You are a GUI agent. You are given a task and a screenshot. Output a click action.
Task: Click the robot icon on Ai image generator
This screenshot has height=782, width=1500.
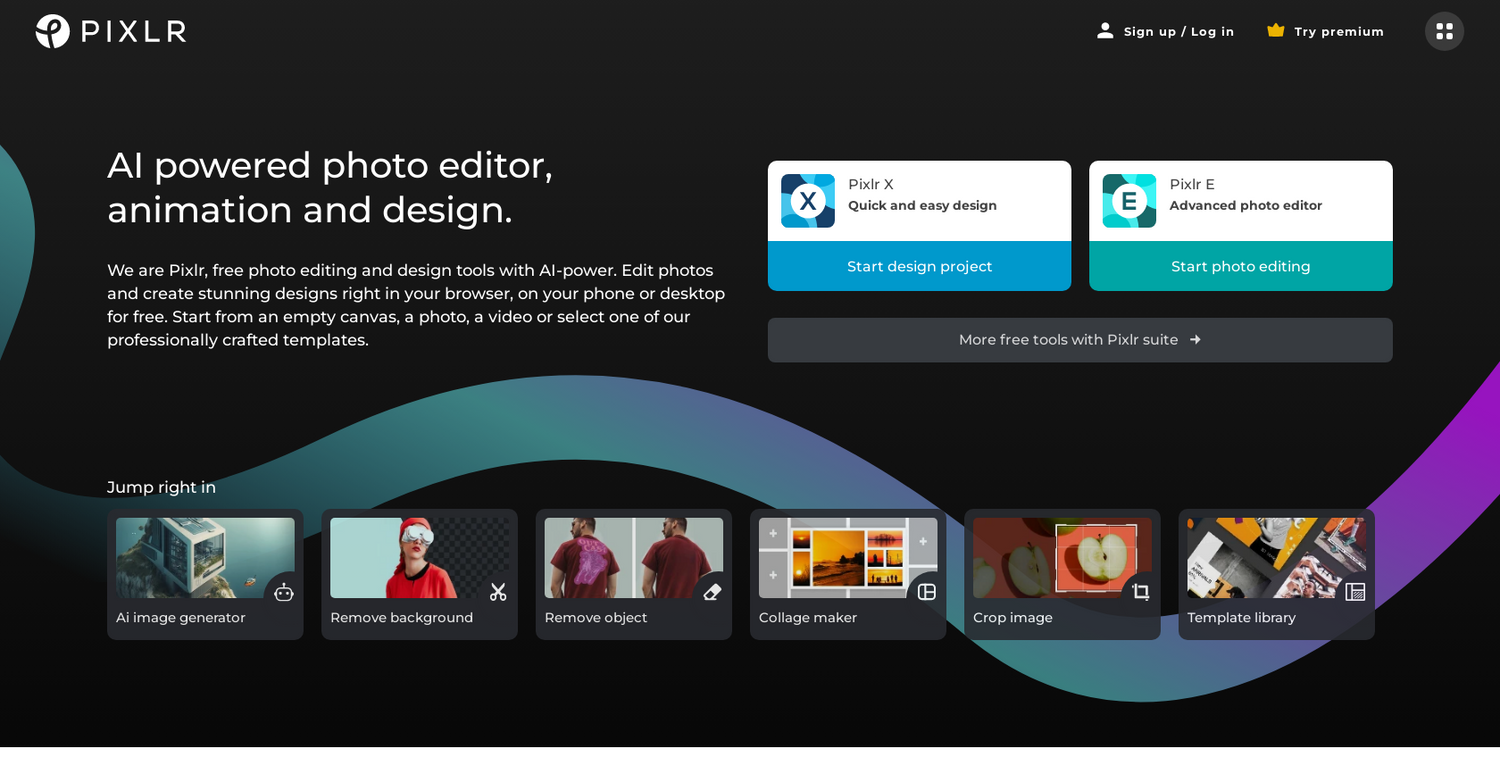(x=284, y=592)
